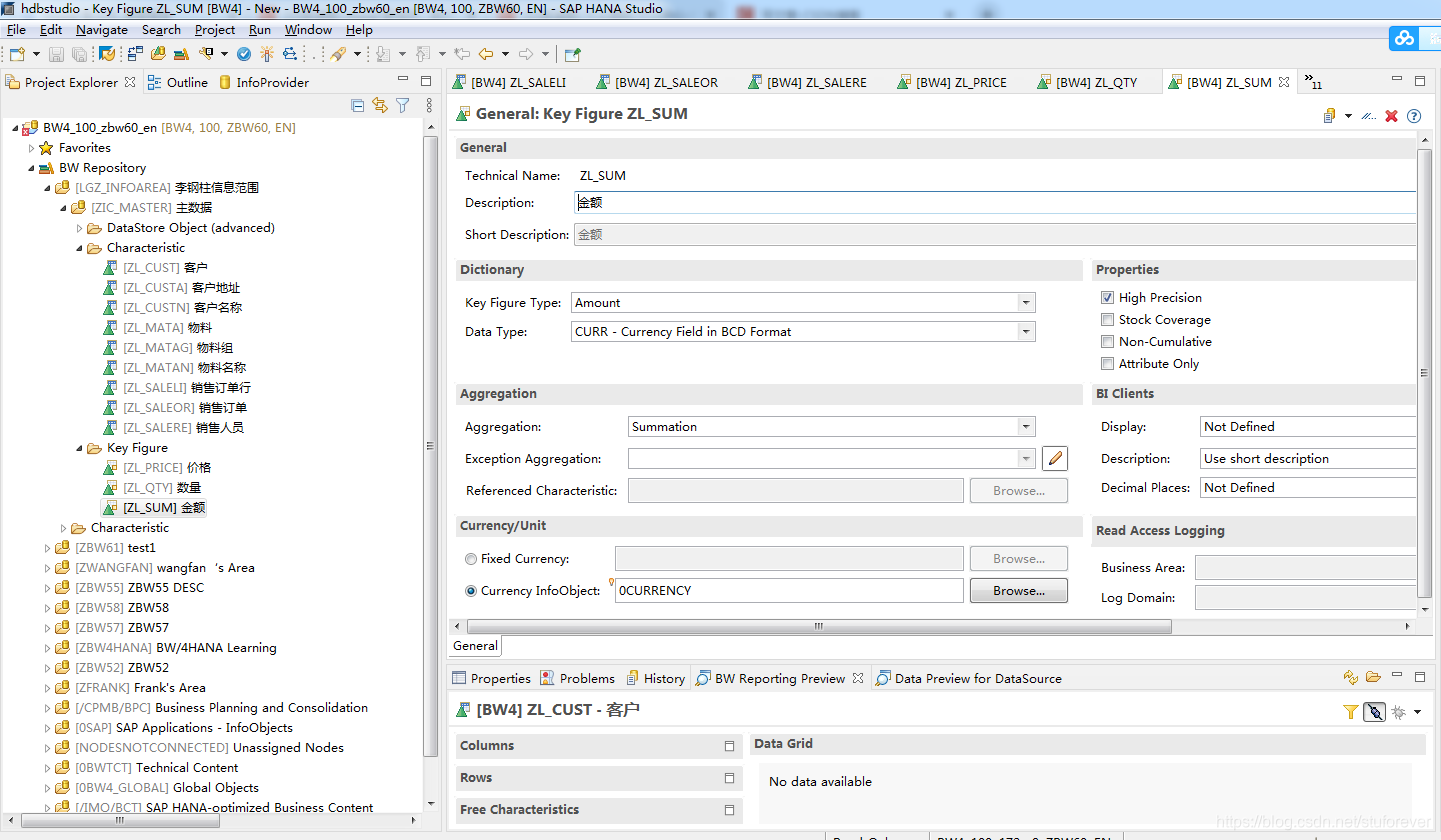The image size is (1441, 840).
Task: Collapse the Free Characteristics toggle square
Action: (x=729, y=810)
